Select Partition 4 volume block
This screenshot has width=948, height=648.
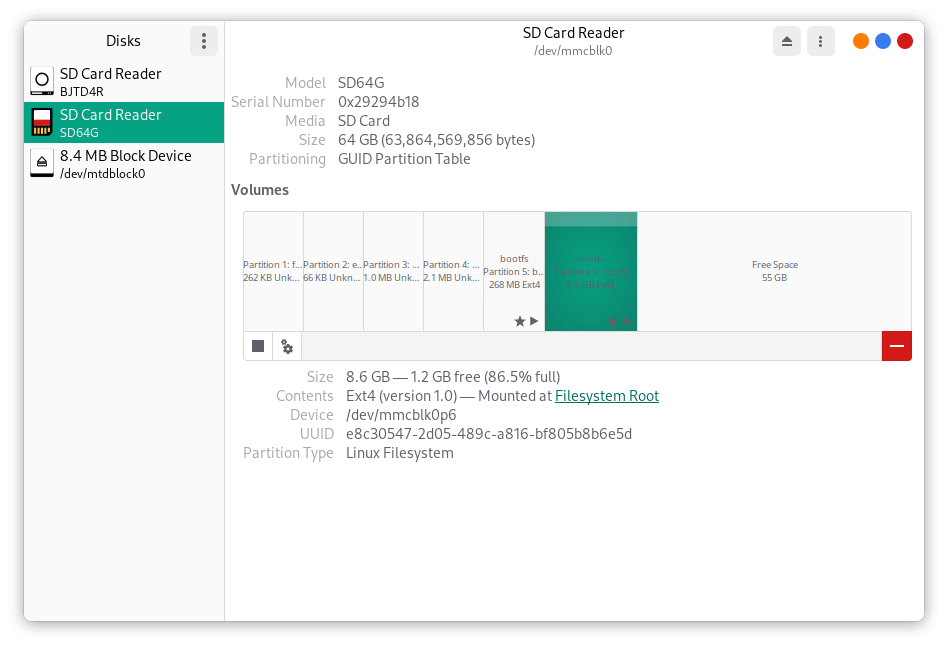click(453, 271)
